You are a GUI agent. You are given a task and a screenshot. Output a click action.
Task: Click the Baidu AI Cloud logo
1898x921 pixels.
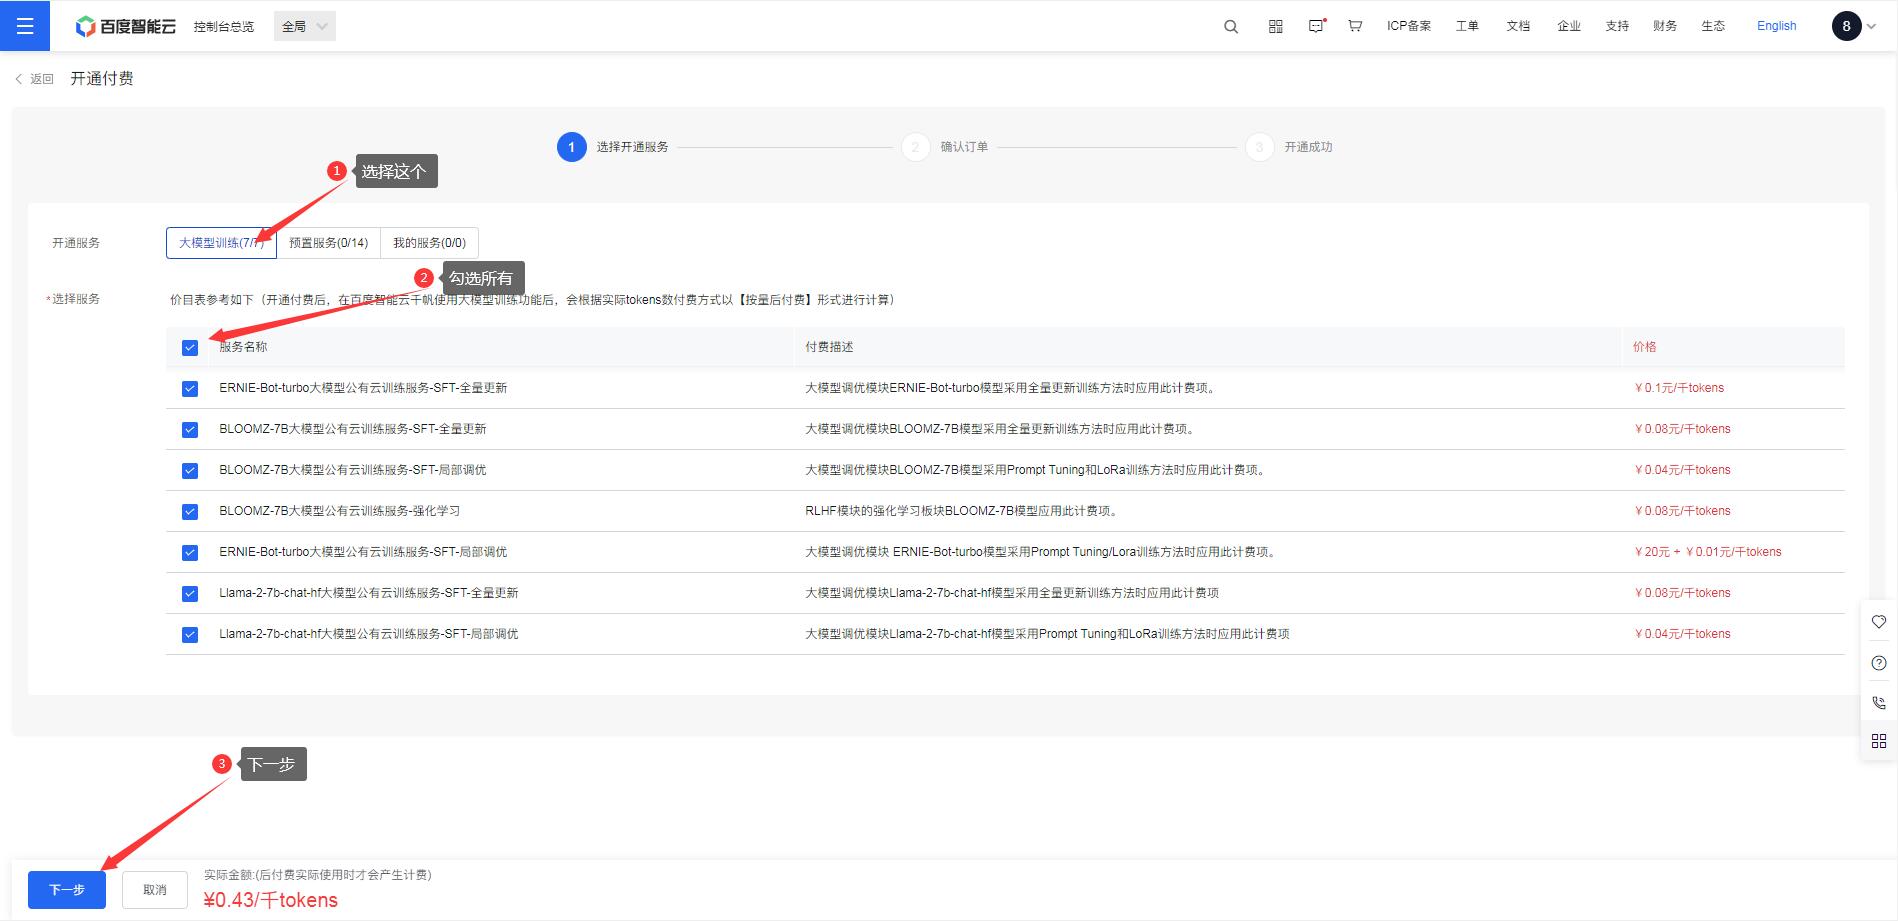[126, 26]
